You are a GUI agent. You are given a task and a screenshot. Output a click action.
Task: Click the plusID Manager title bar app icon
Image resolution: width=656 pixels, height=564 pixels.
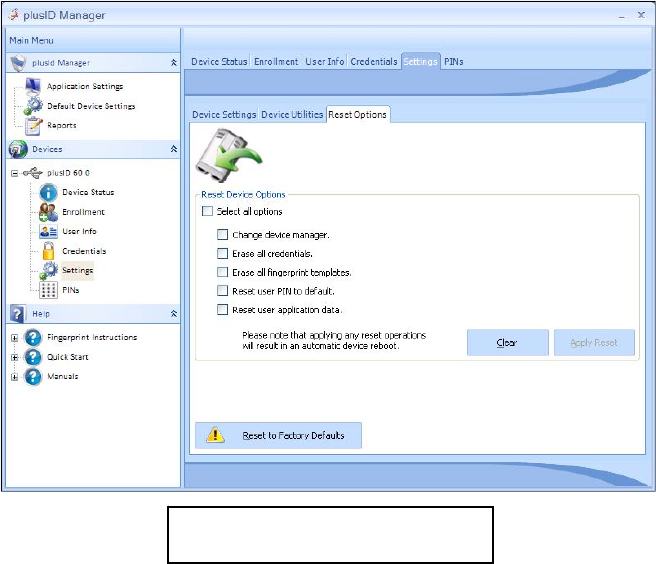(14, 15)
